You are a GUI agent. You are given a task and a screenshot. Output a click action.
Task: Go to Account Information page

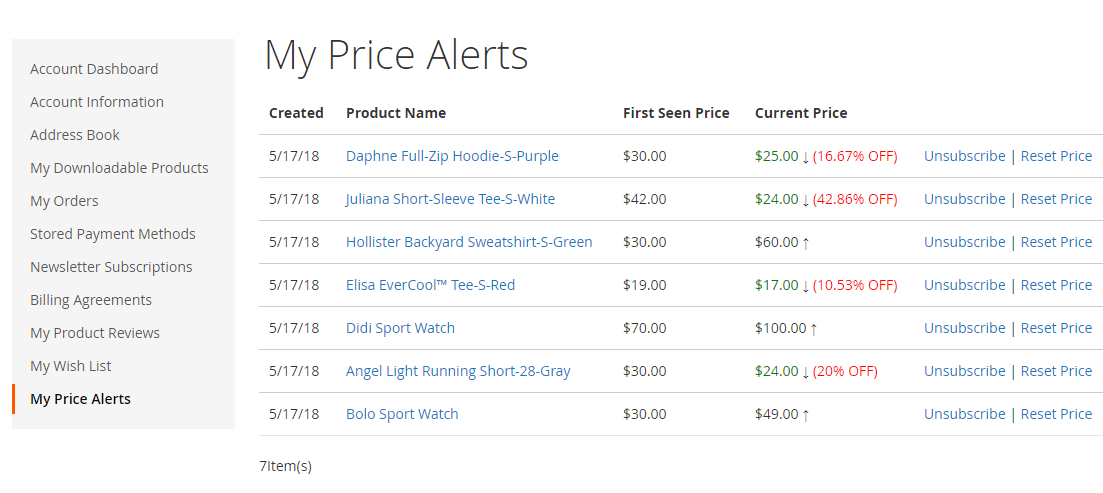(x=97, y=102)
